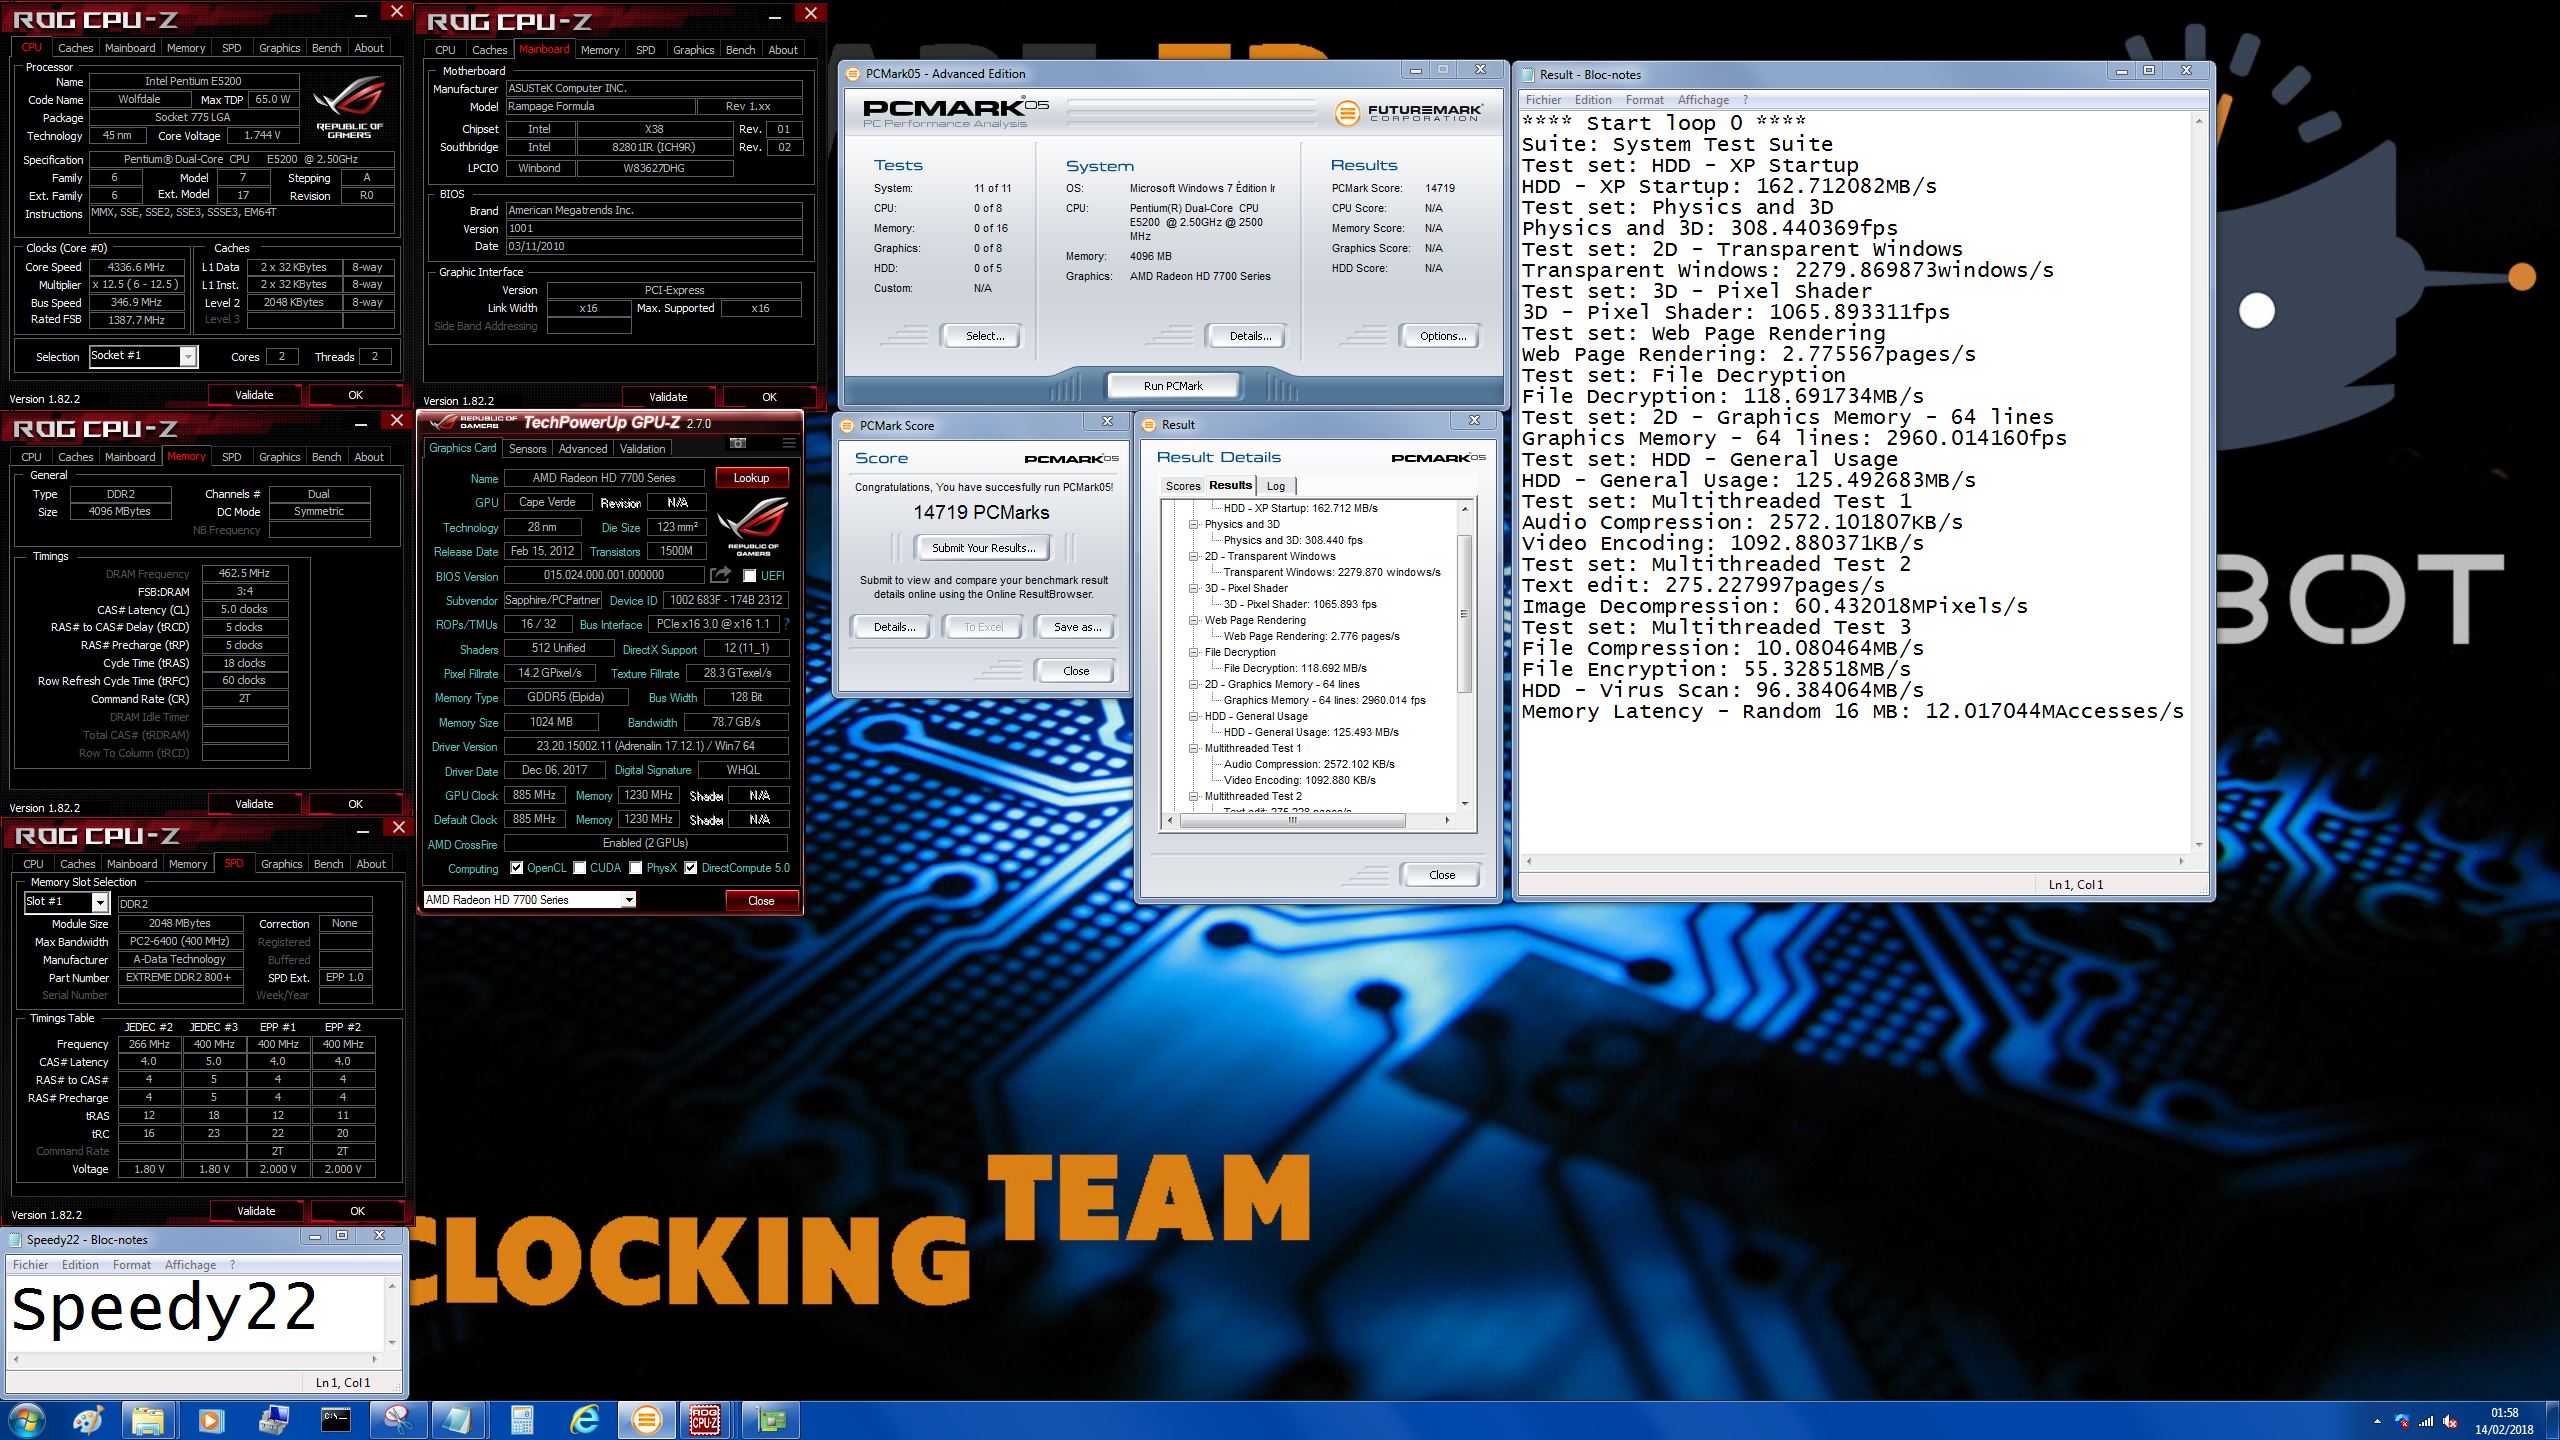The image size is (2560, 1440).
Task: Open the Log tab in Result Details
Action: coord(1276,486)
